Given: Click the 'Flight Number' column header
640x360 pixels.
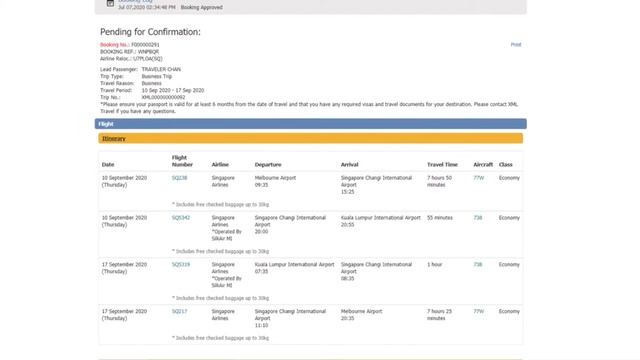Looking at the screenshot, I should [182, 161].
